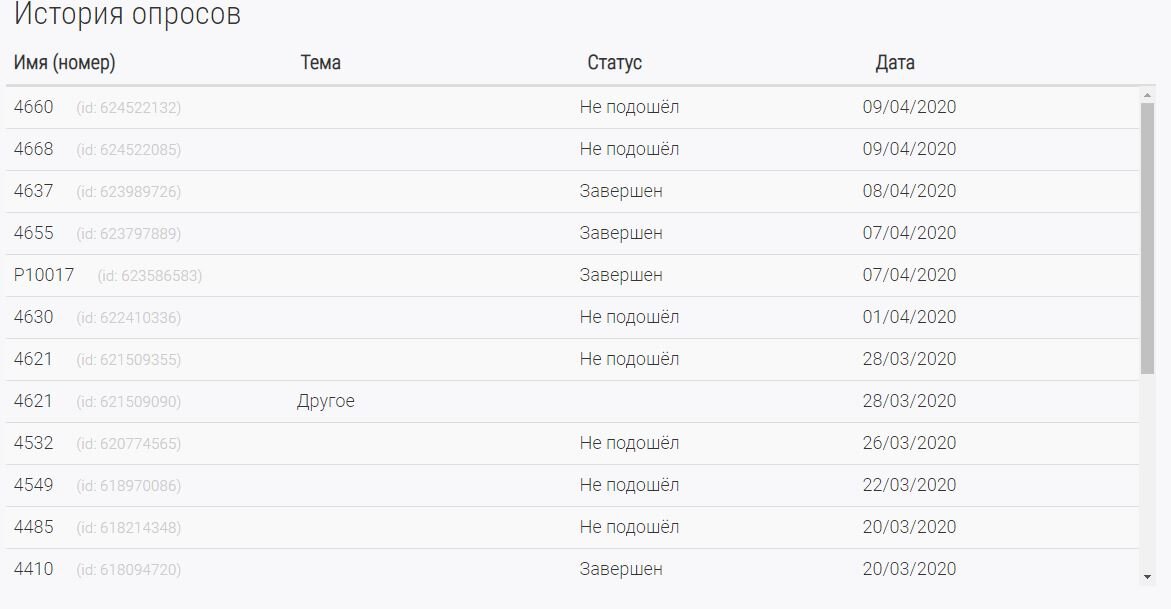This screenshot has height=609, width=1171.
Task: Click the Завершен status for 4655
Action: point(621,233)
